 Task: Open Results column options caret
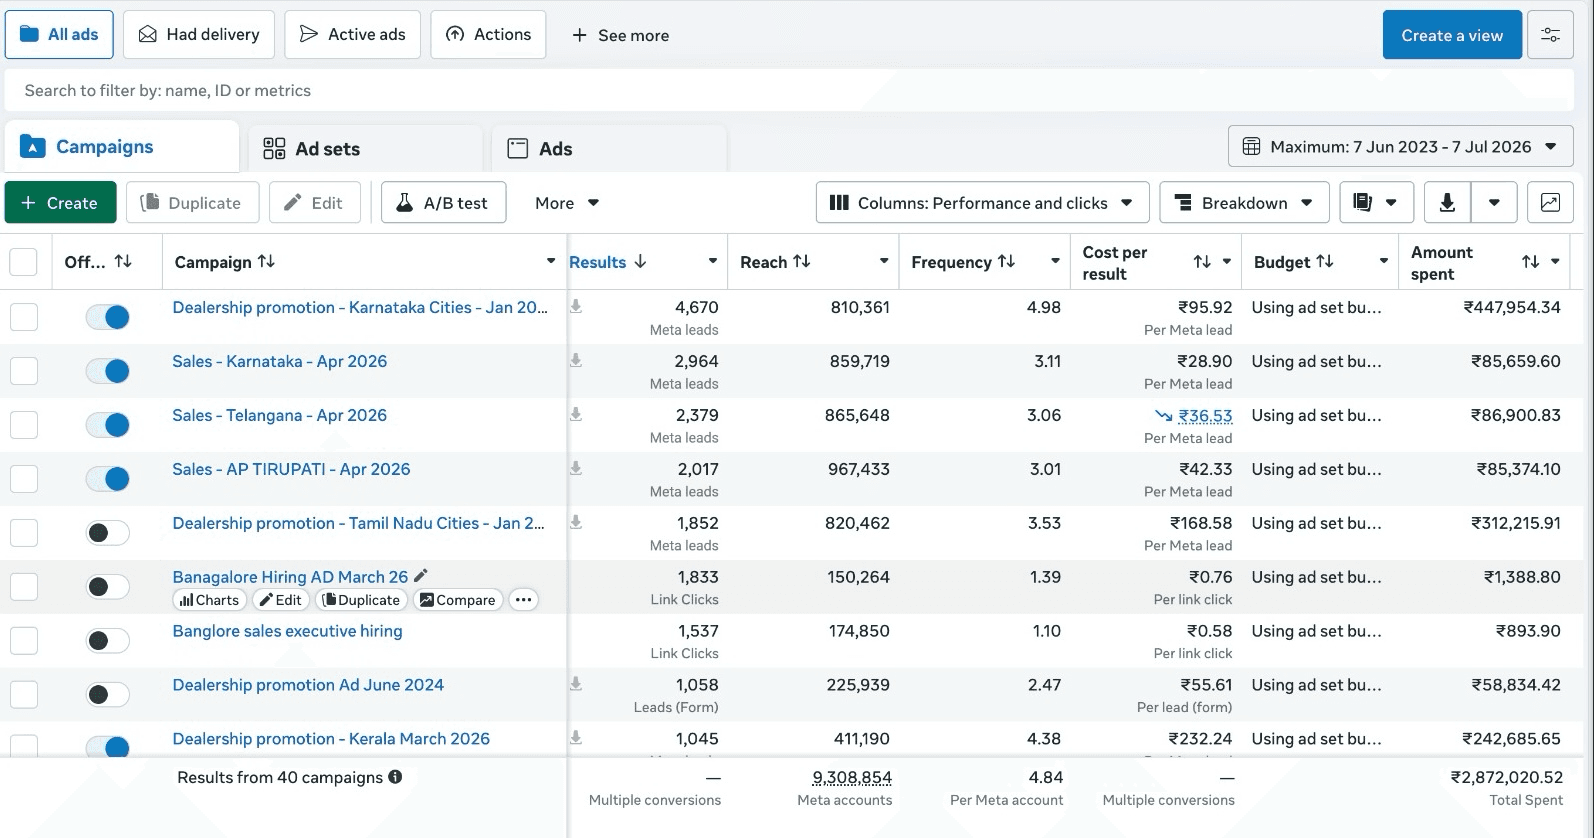(712, 261)
